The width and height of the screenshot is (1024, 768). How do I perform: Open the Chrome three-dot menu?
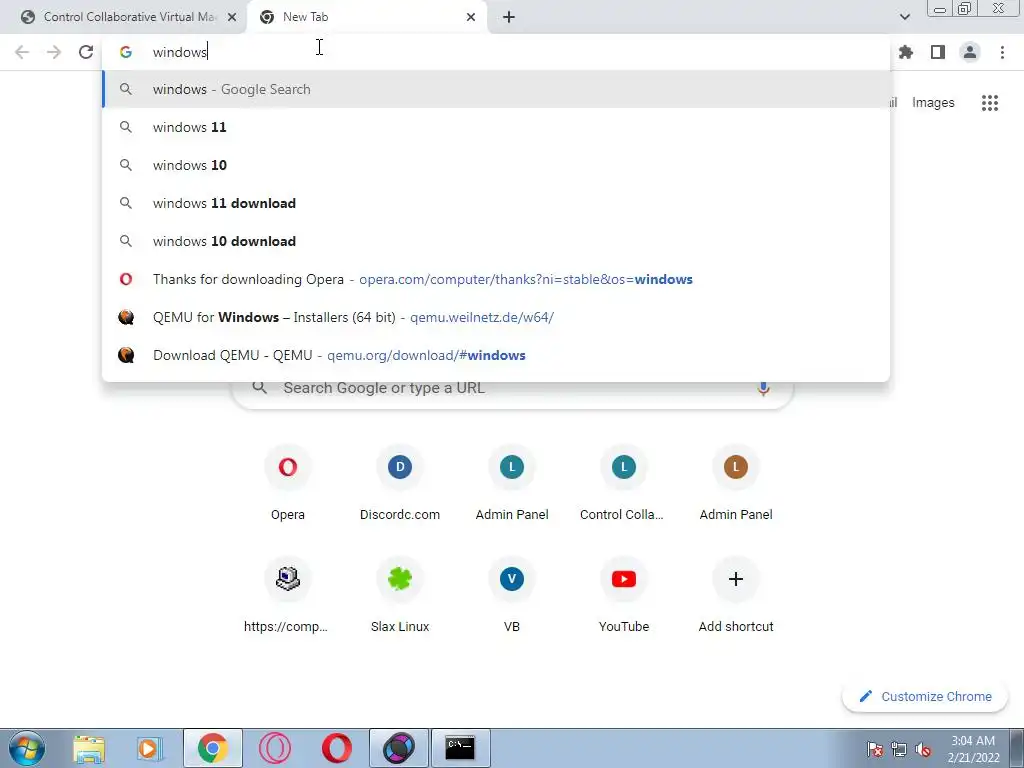pos(1002,52)
